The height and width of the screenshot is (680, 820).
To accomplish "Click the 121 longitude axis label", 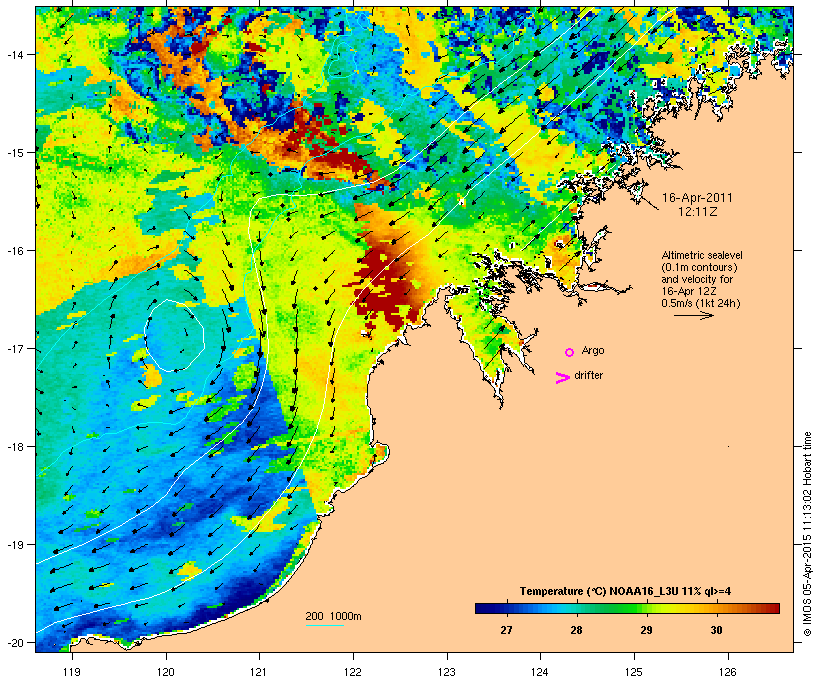I will click(x=259, y=672).
